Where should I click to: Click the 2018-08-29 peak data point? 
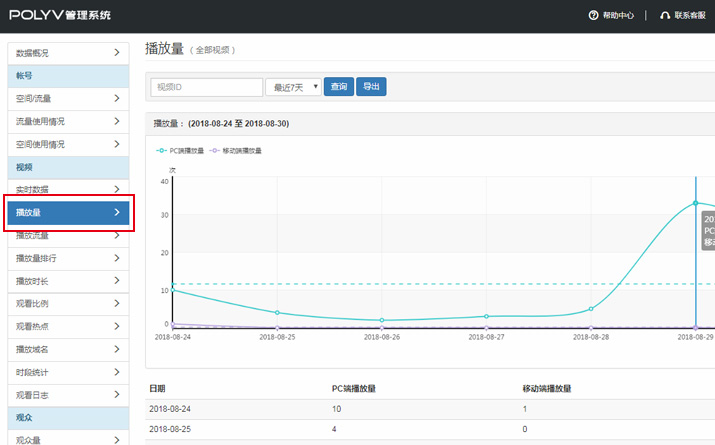(x=695, y=203)
